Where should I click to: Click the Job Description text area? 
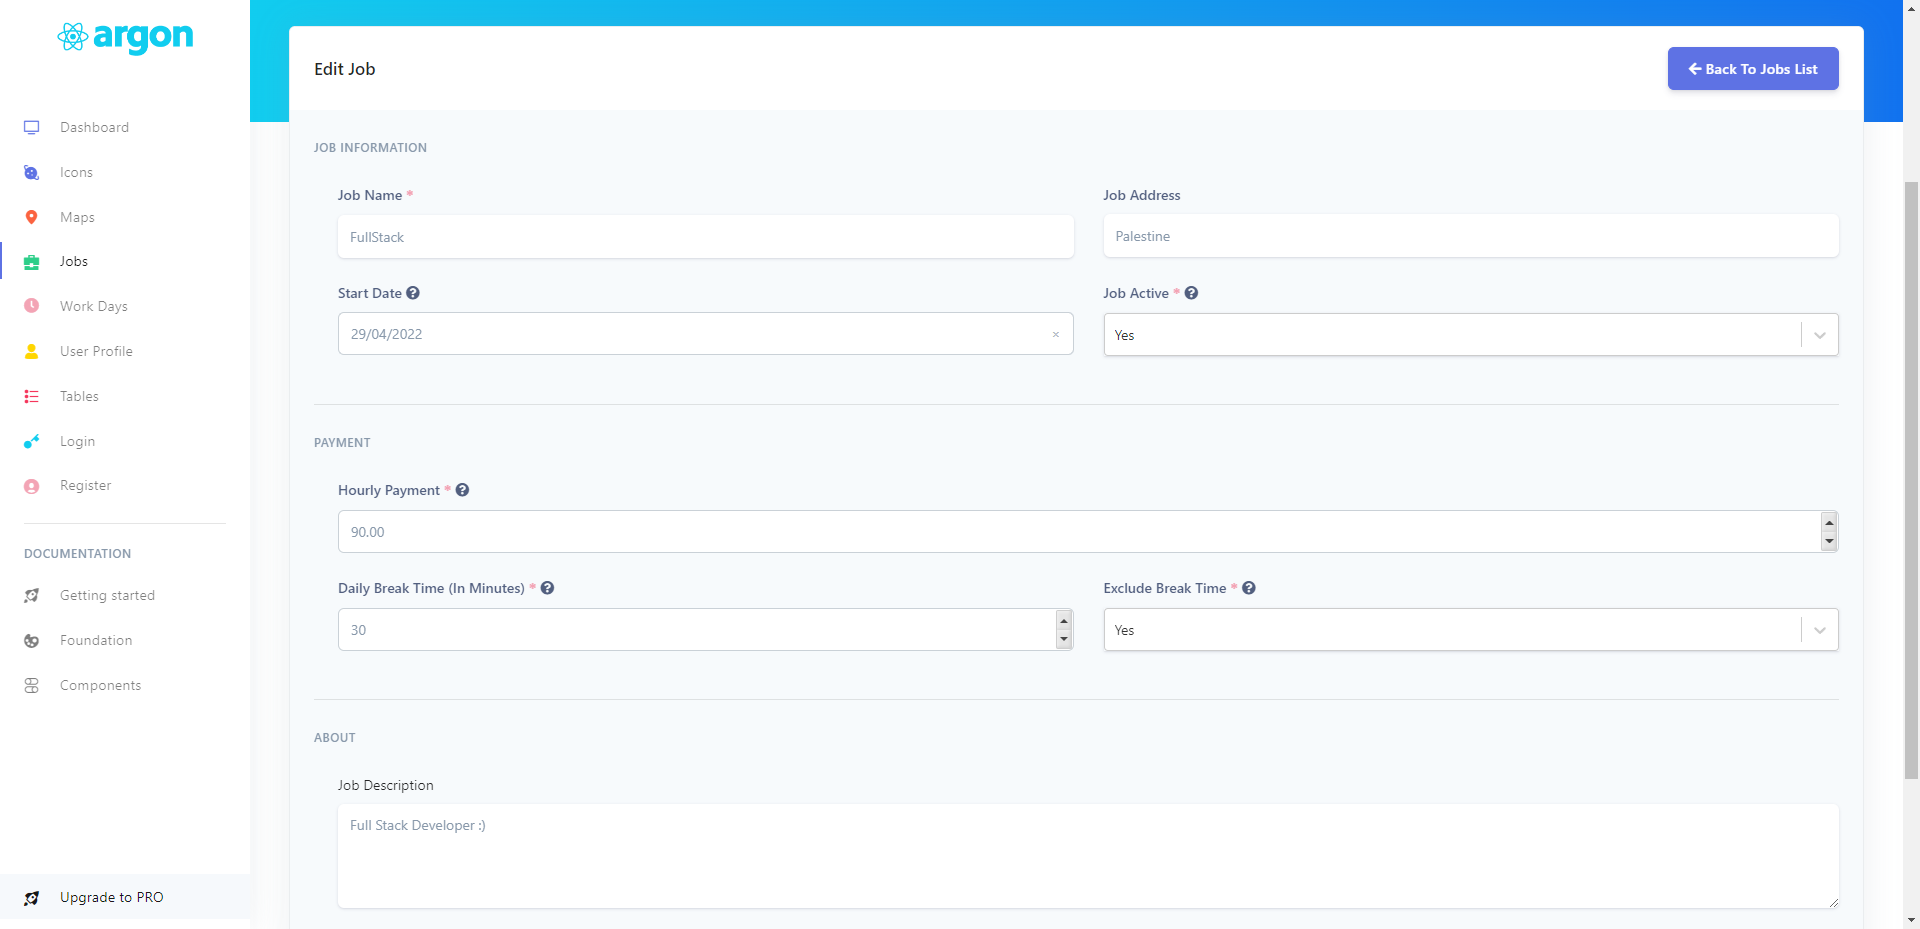click(x=1088, y=856)
